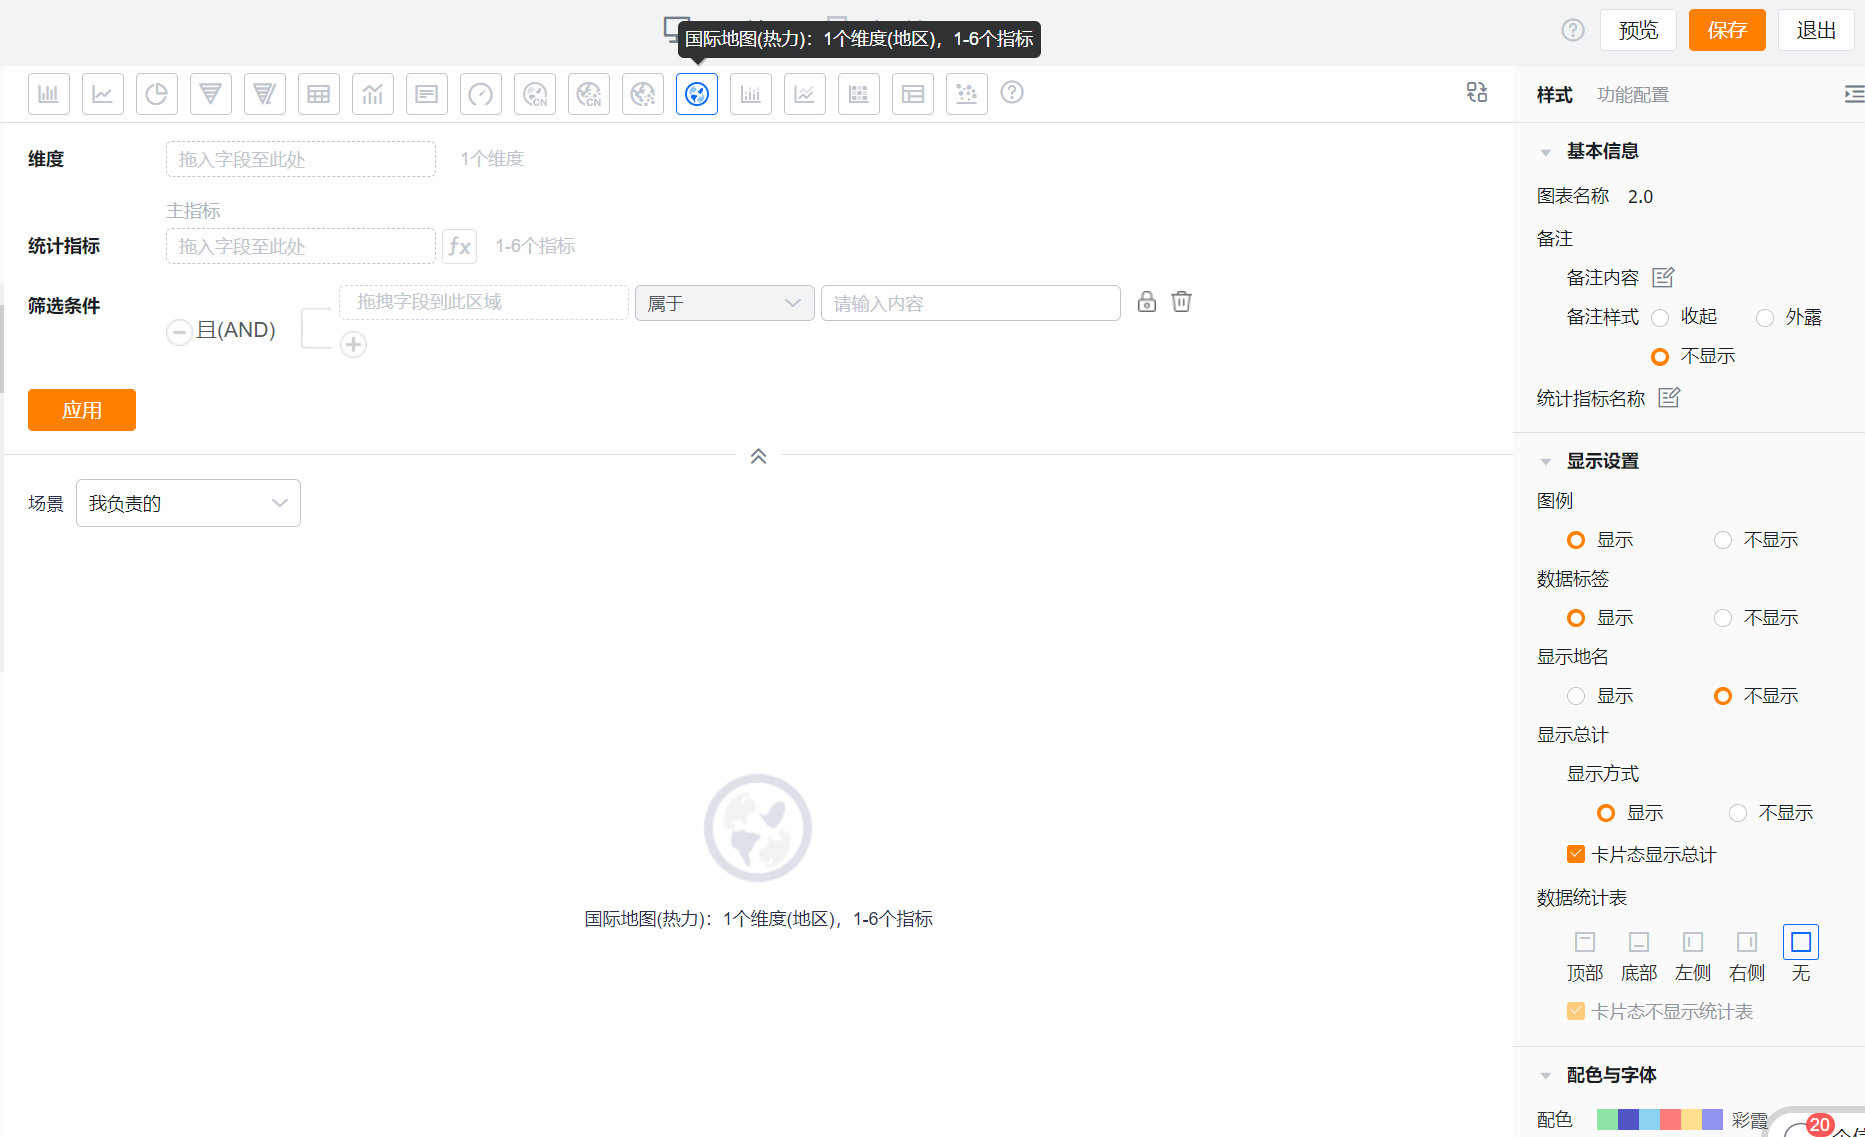The image size is (1865, 1137).
Task: Select the comparison funnel chart icon
Action: (x=264, y=94)
